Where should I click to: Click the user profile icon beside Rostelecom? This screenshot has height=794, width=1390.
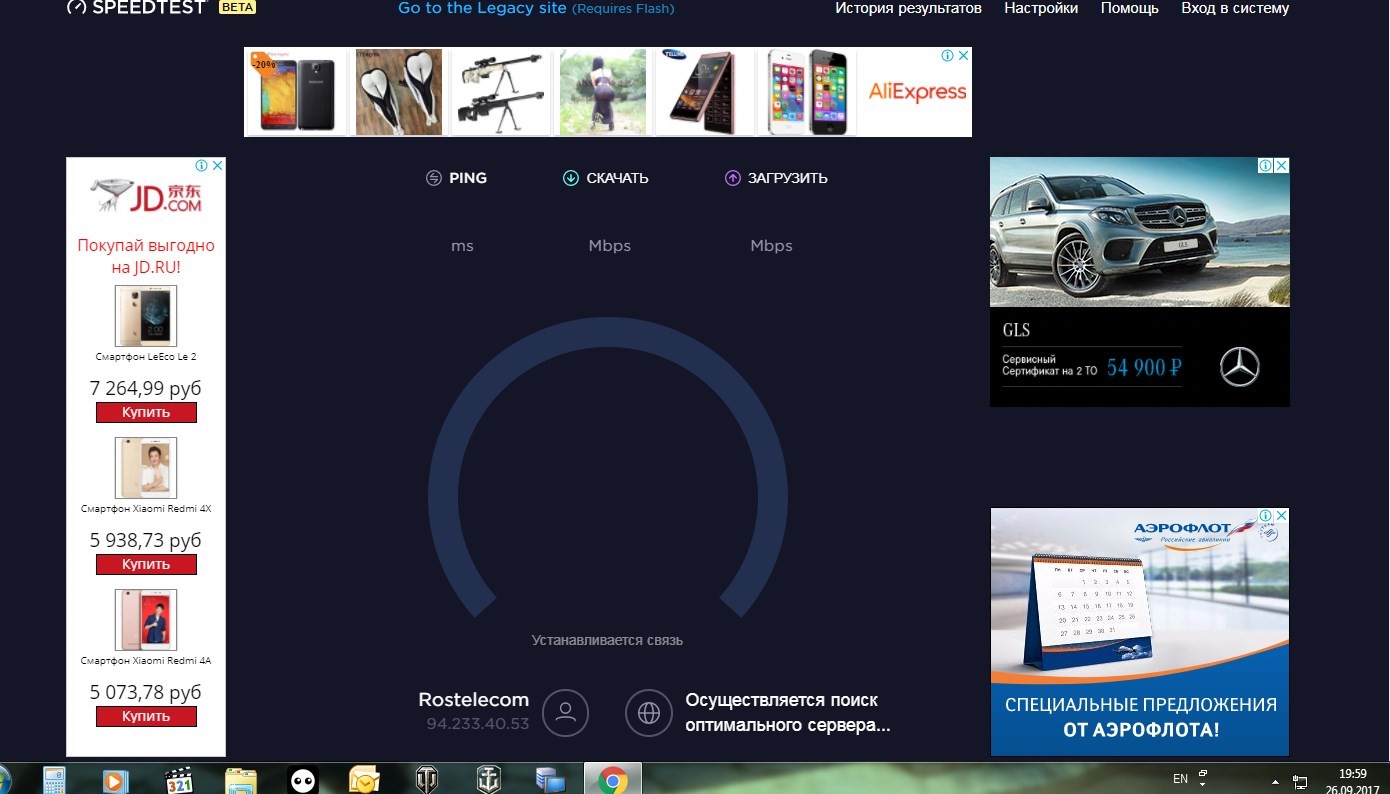(x=565, y=712)
